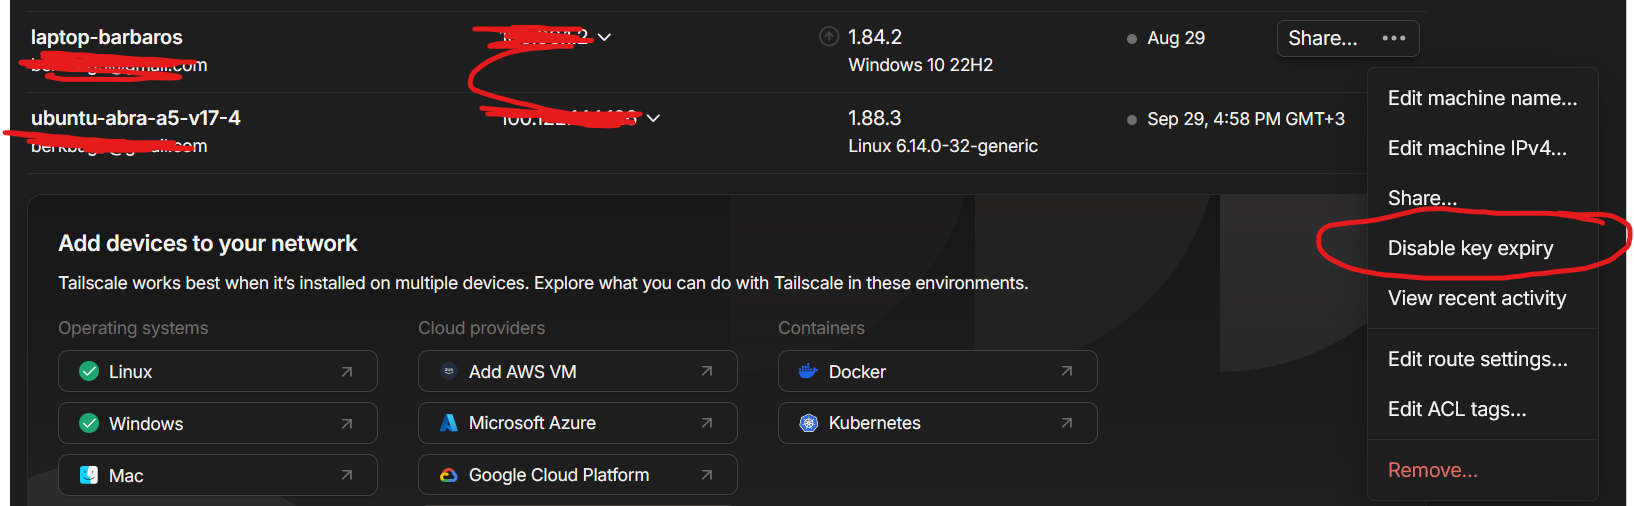The image size is (1634, 506).
Task: Click the AWS logo icon
Action: click(449, 371)
